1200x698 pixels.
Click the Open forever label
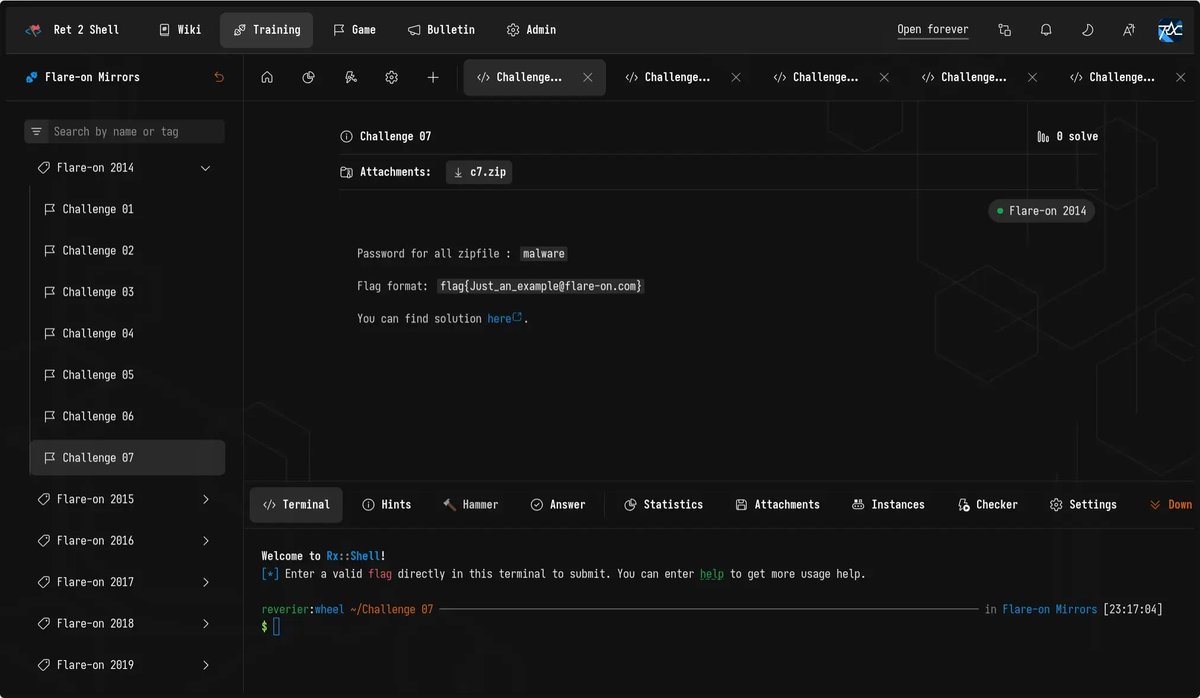pos(933,30)
